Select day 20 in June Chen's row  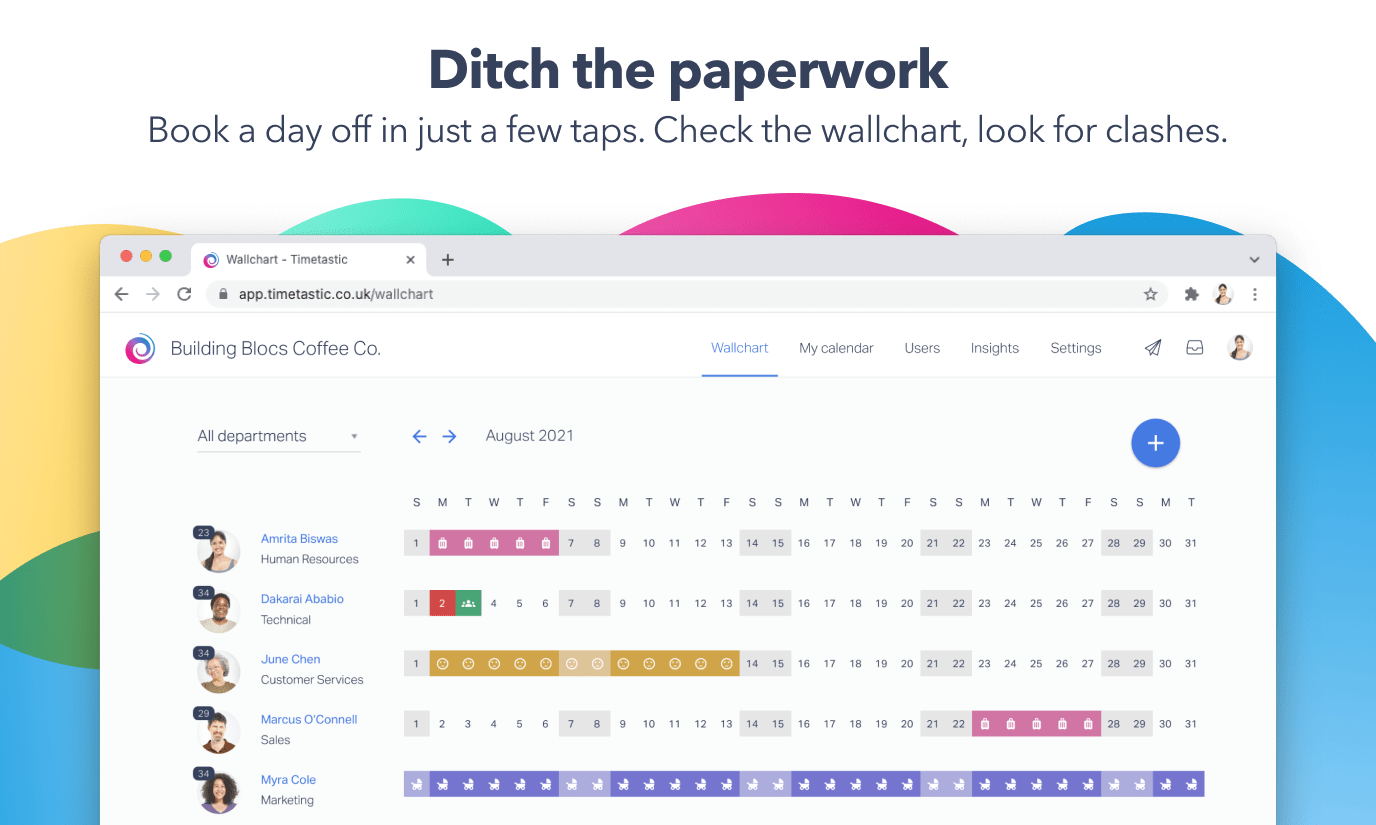pyautogui.click(x=907, y=663)
